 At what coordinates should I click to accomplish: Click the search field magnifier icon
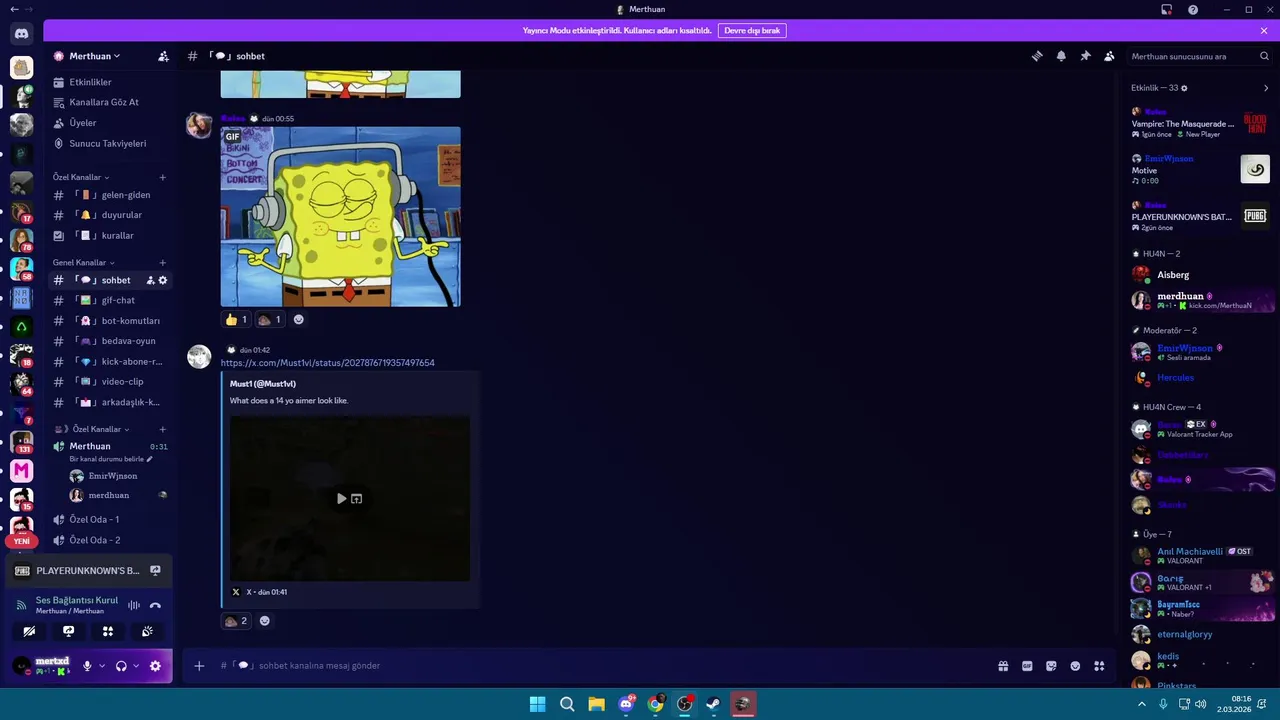click(x=1265, y=56)
